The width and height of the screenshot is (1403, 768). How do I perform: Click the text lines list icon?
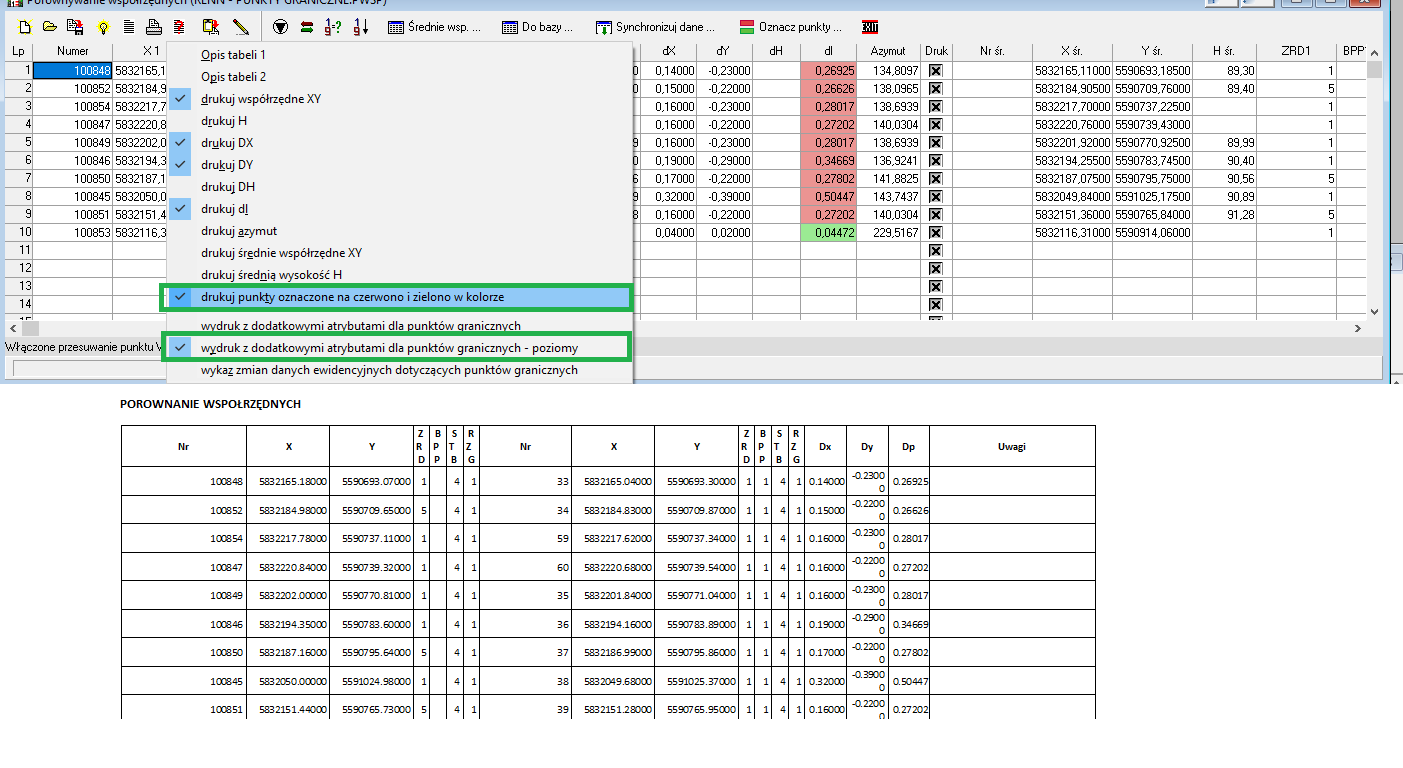tap(128, 27)
